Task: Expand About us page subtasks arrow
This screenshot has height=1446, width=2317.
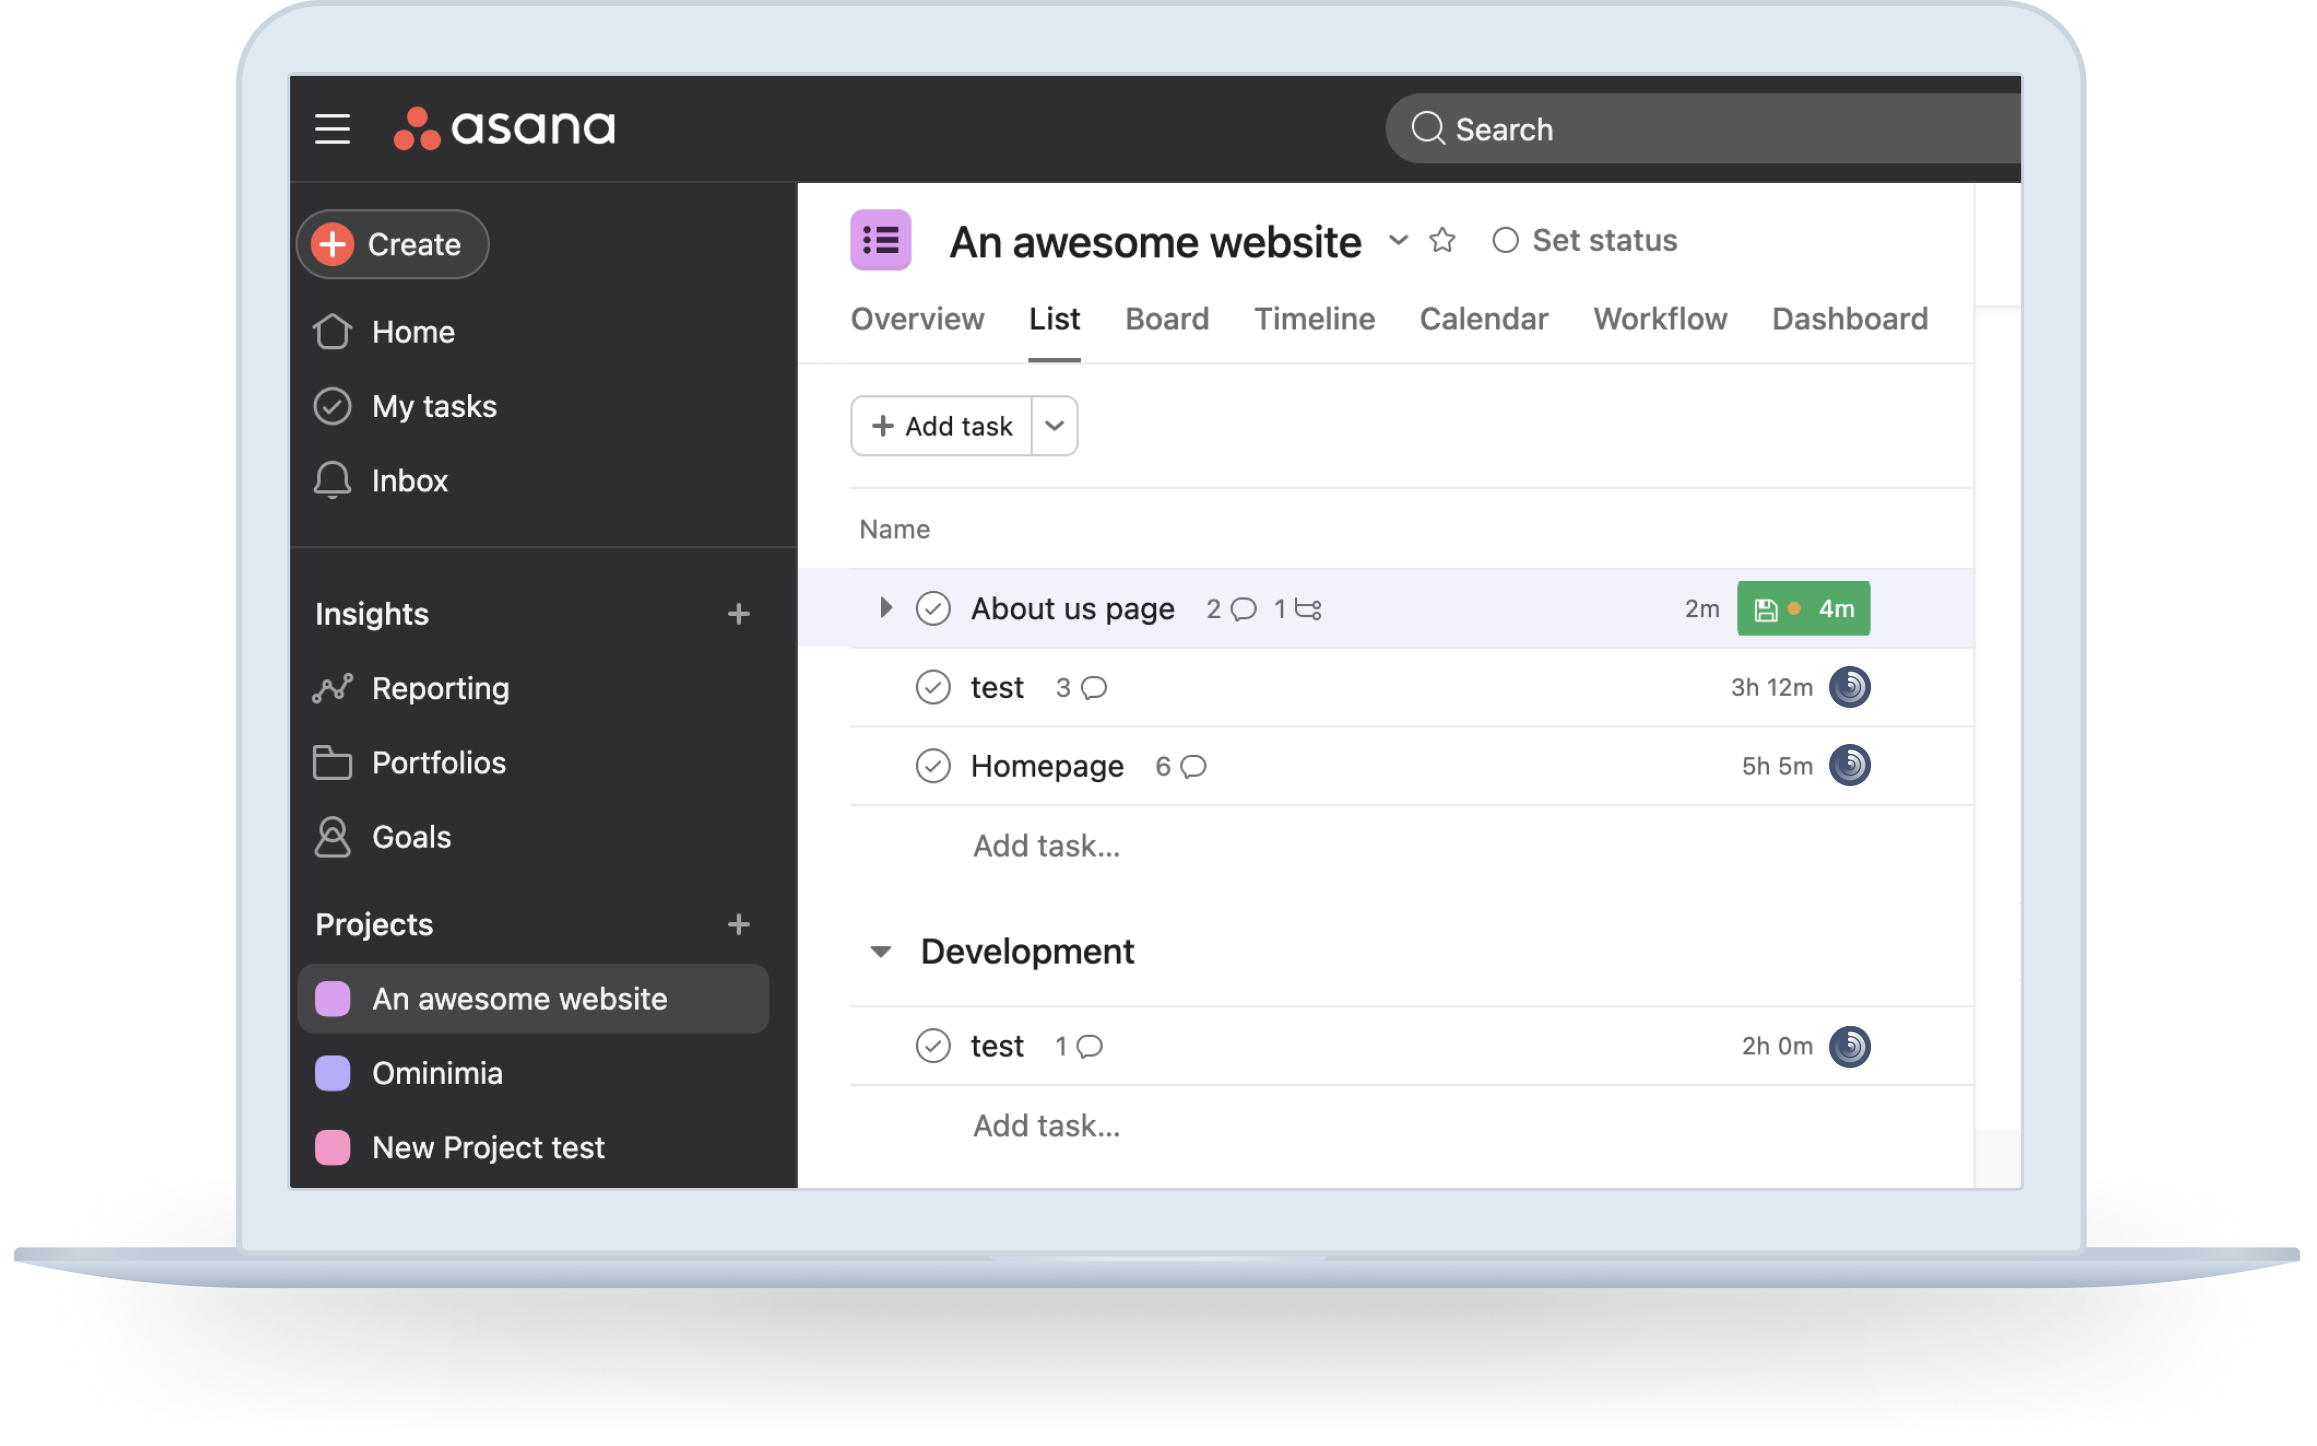Action: pyautogui.click(x=884, y=608)
